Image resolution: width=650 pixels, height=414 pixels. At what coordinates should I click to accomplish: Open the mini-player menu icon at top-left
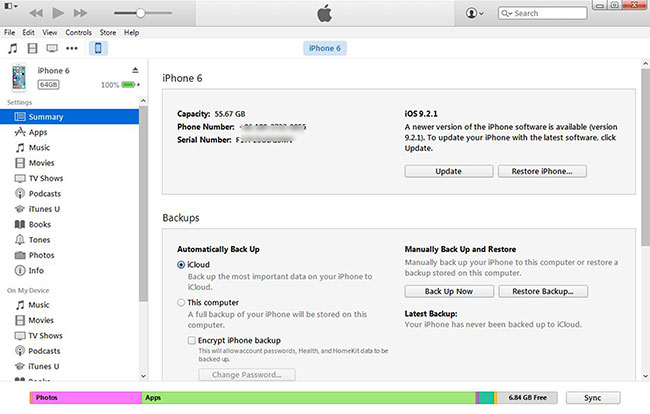coord(10,6)
